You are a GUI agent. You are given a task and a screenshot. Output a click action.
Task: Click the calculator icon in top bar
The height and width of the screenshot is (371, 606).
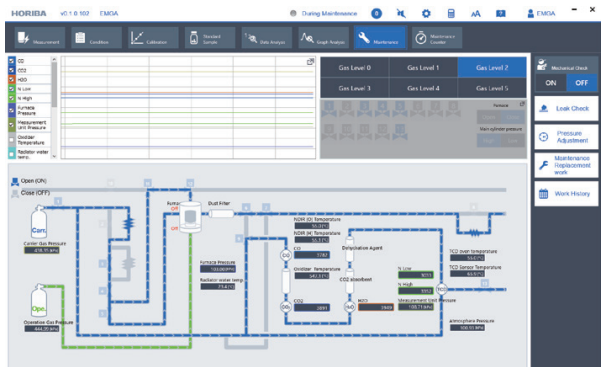(x=451, y=14)
